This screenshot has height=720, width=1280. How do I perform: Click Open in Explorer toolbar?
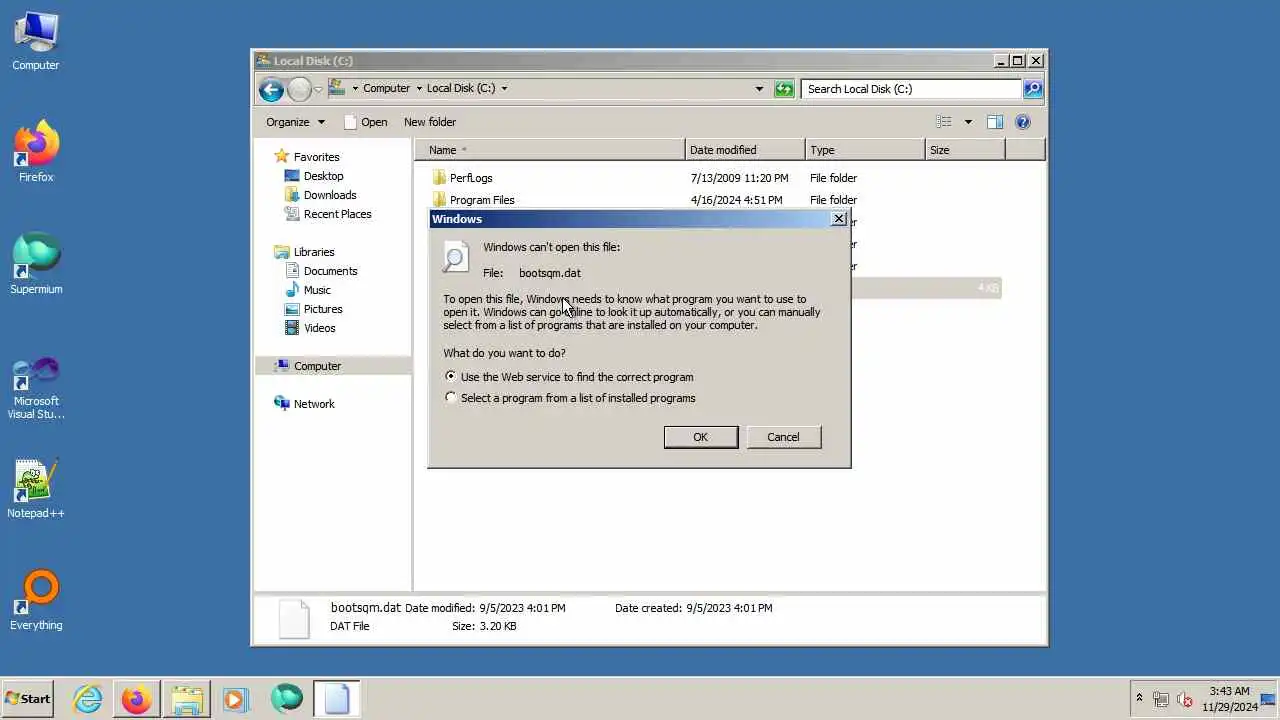(x=365, y=122)
